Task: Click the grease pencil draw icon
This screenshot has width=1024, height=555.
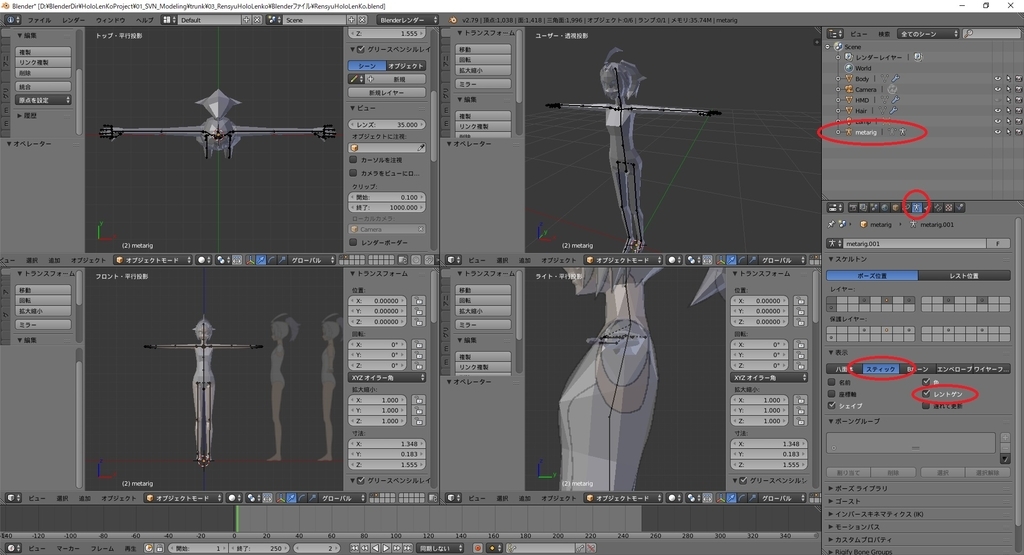Action: (354, 79)
